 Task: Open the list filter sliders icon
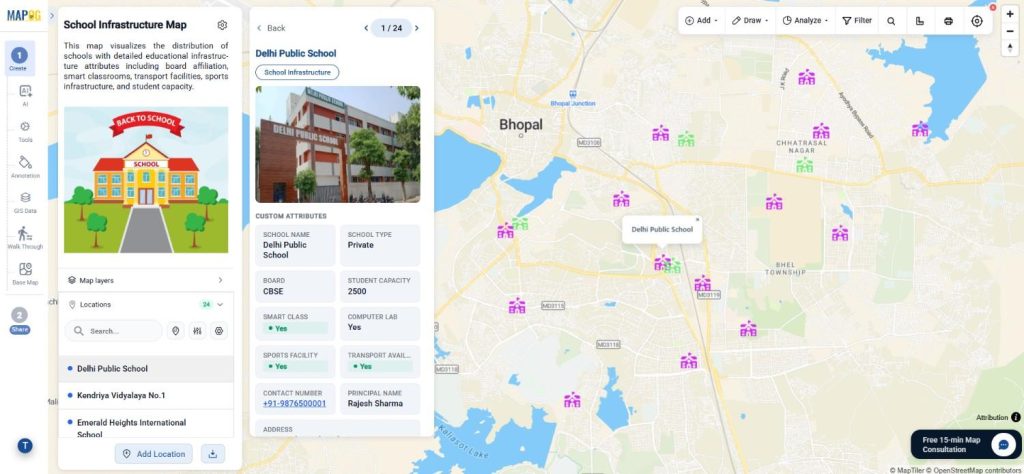click(x=197, y=331)
